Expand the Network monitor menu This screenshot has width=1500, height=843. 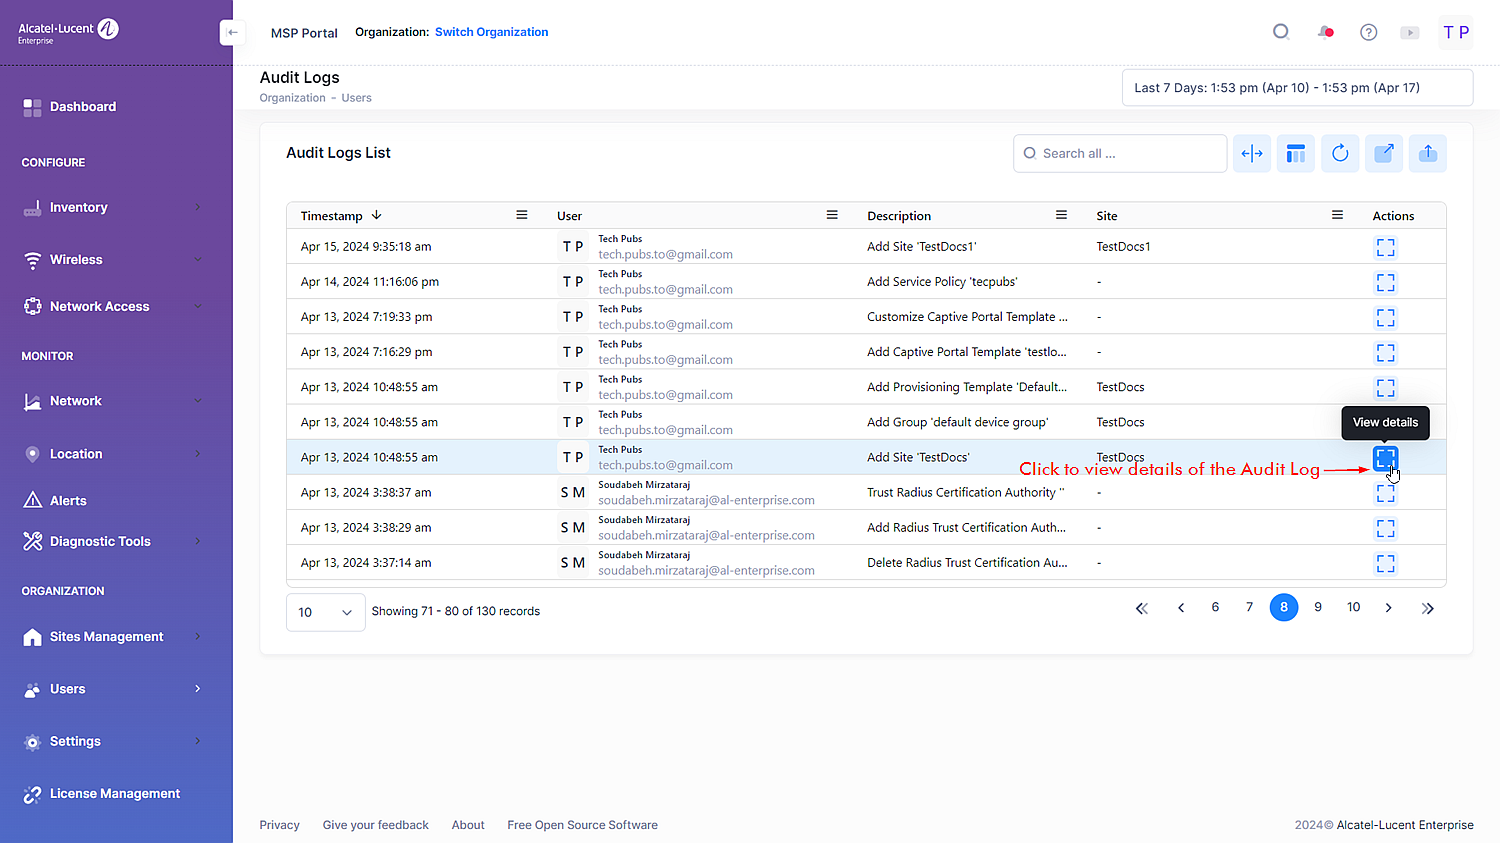point(112,401)
